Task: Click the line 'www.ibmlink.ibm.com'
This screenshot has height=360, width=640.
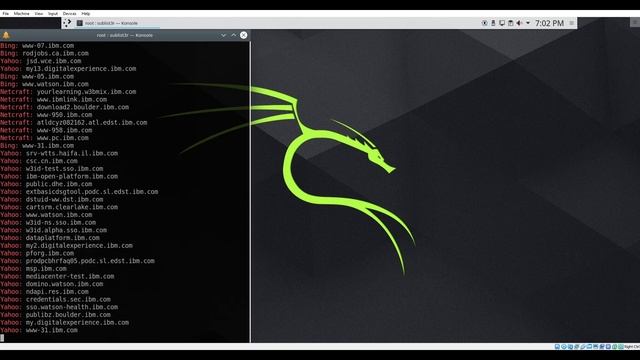Action: coord(53,100)
